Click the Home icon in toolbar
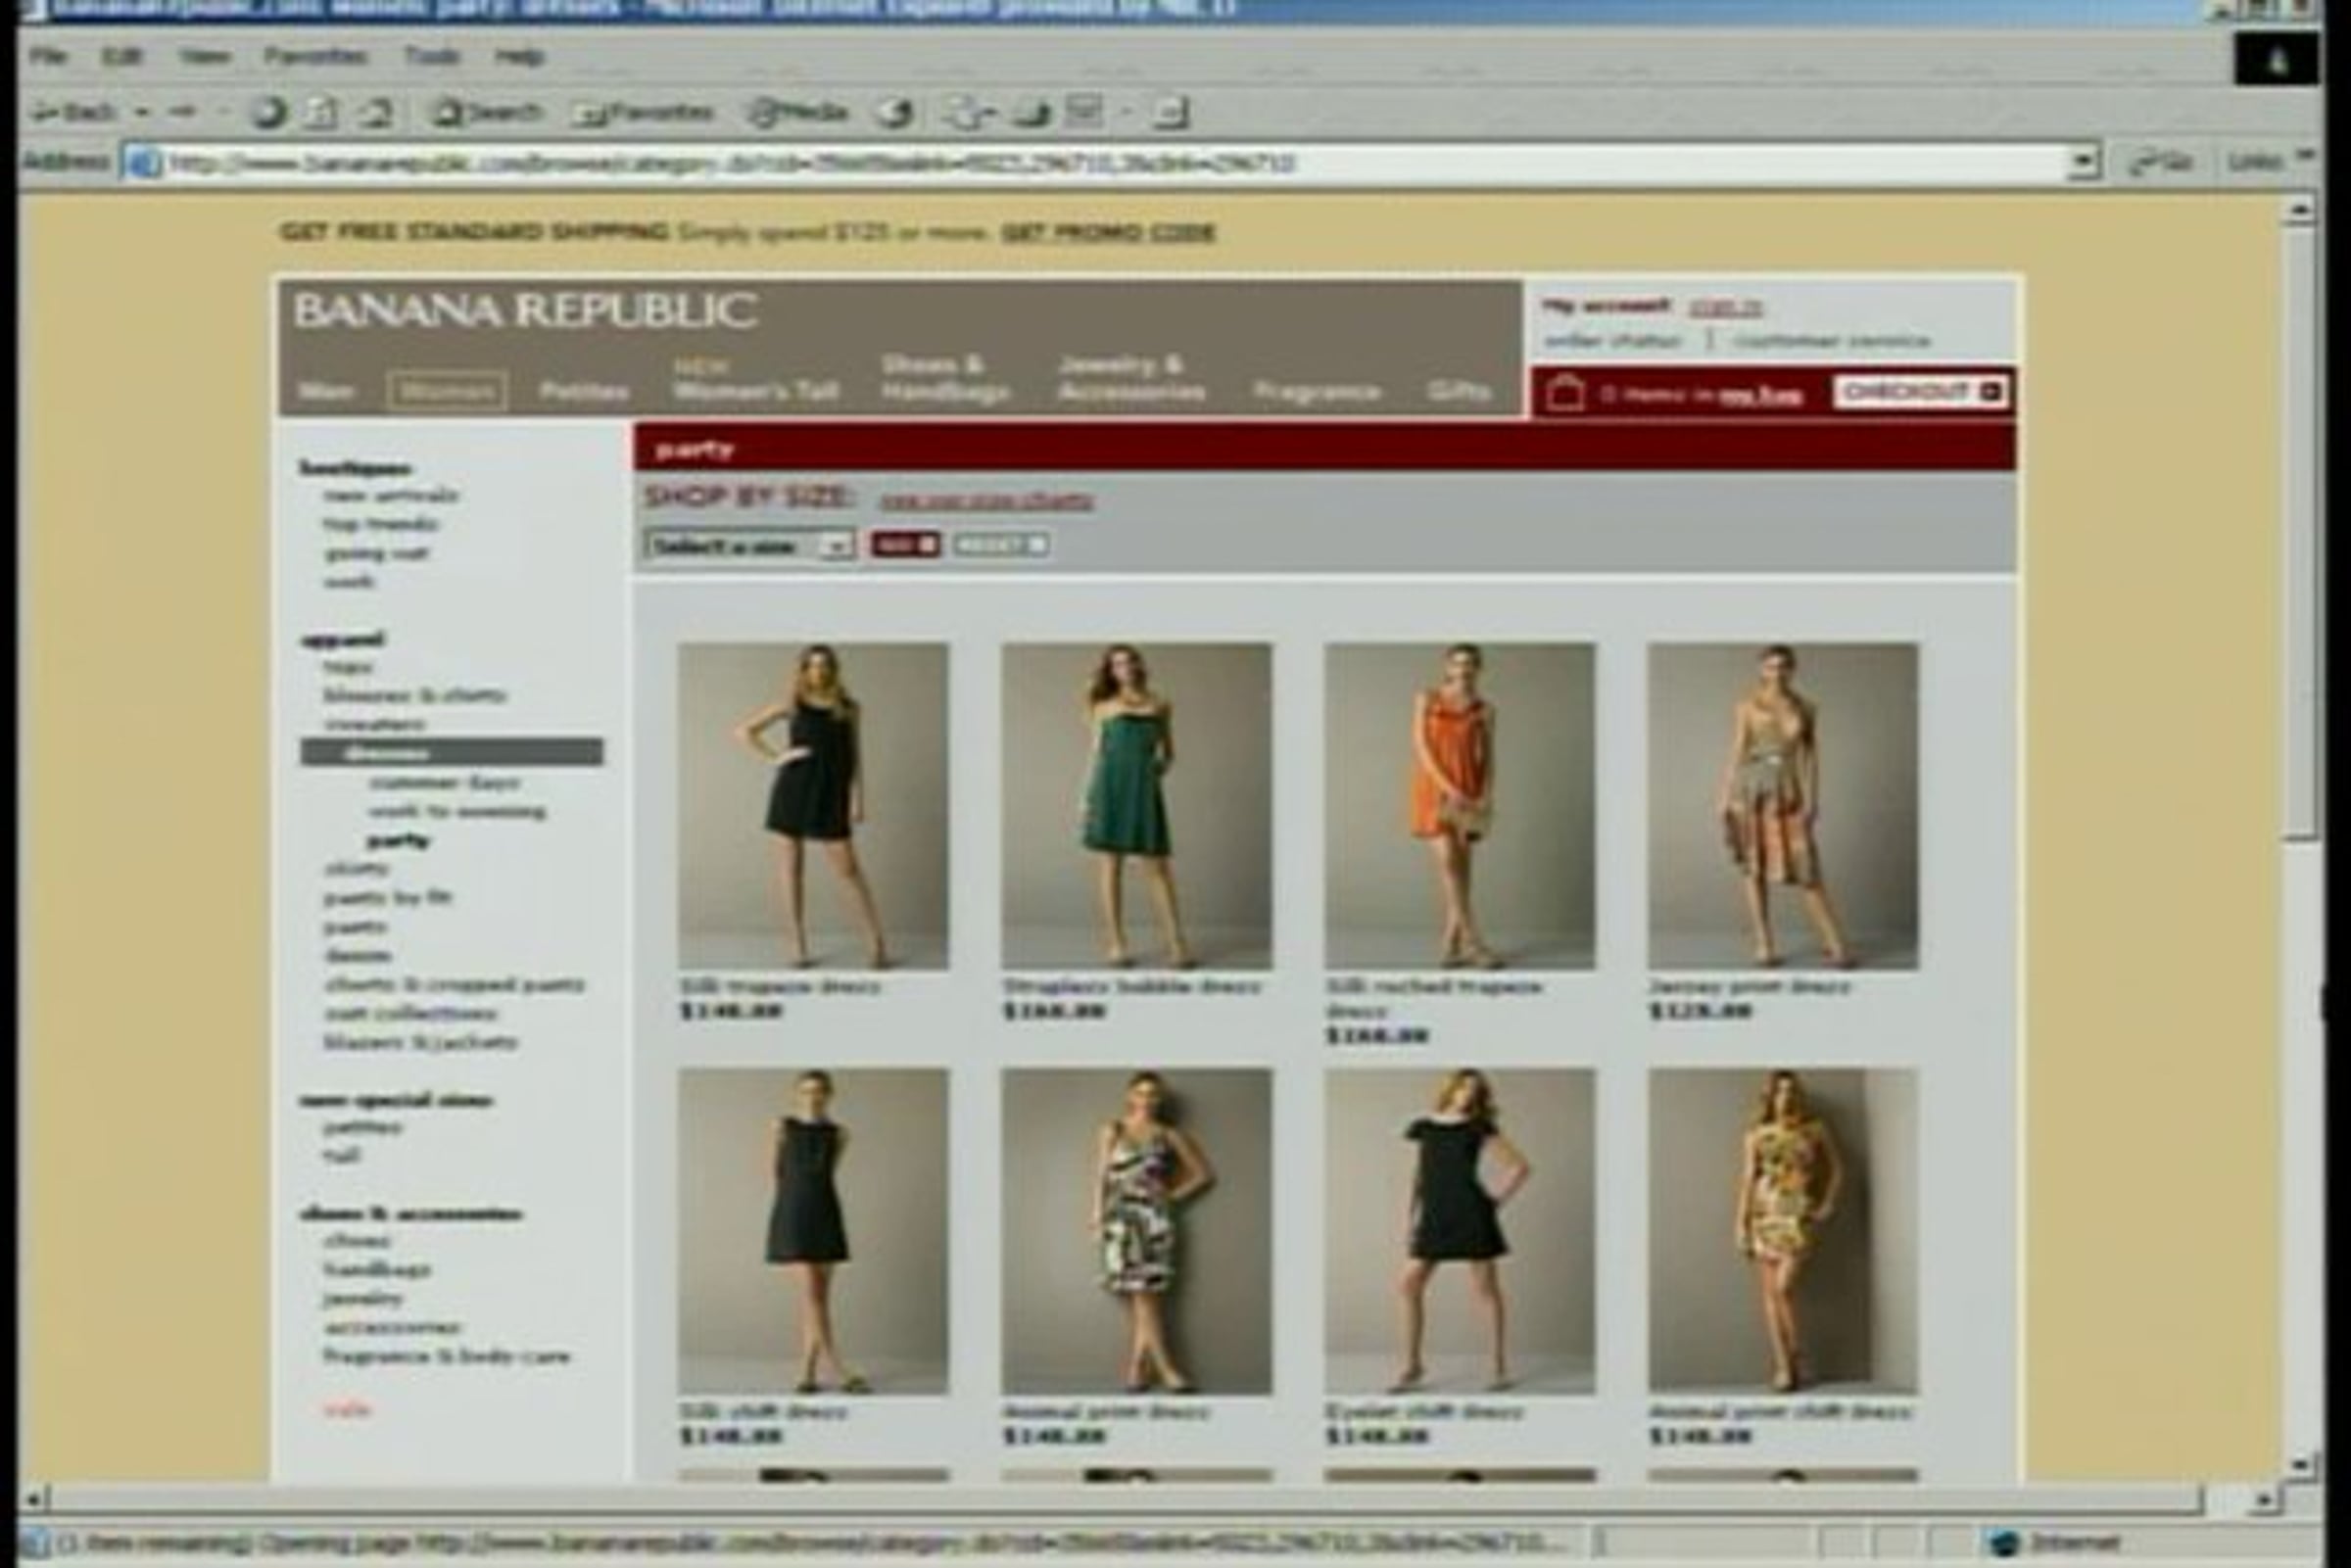 [375, 113]
